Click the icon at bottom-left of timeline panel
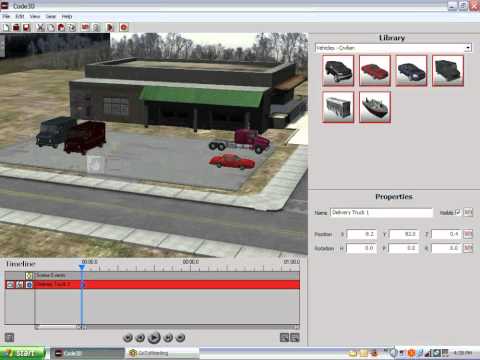The width and height of the screenshot is (480, 360). [x=9, y=338]
